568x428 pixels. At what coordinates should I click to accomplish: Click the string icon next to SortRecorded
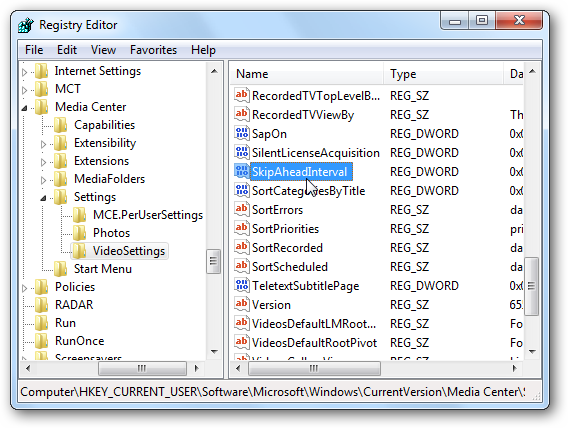coord(241,247)
